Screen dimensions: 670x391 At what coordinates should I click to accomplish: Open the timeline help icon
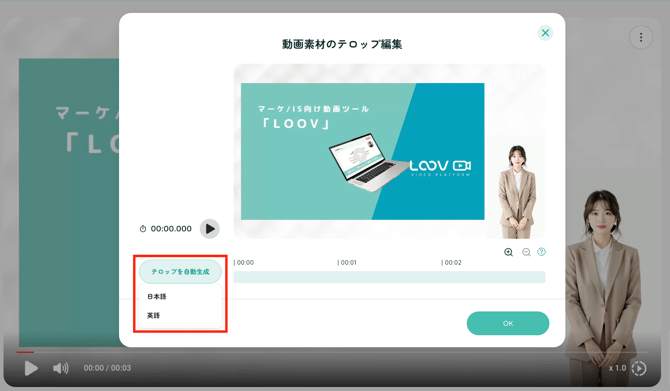pyautogui.click(x=541, y=252)
